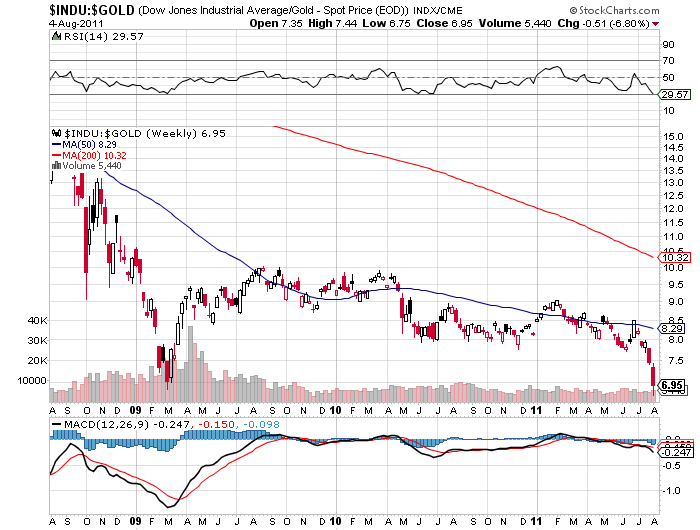Click the 90 level label on RSI axis
Screen dimensions: 700x530
click(x=668, y=45)
